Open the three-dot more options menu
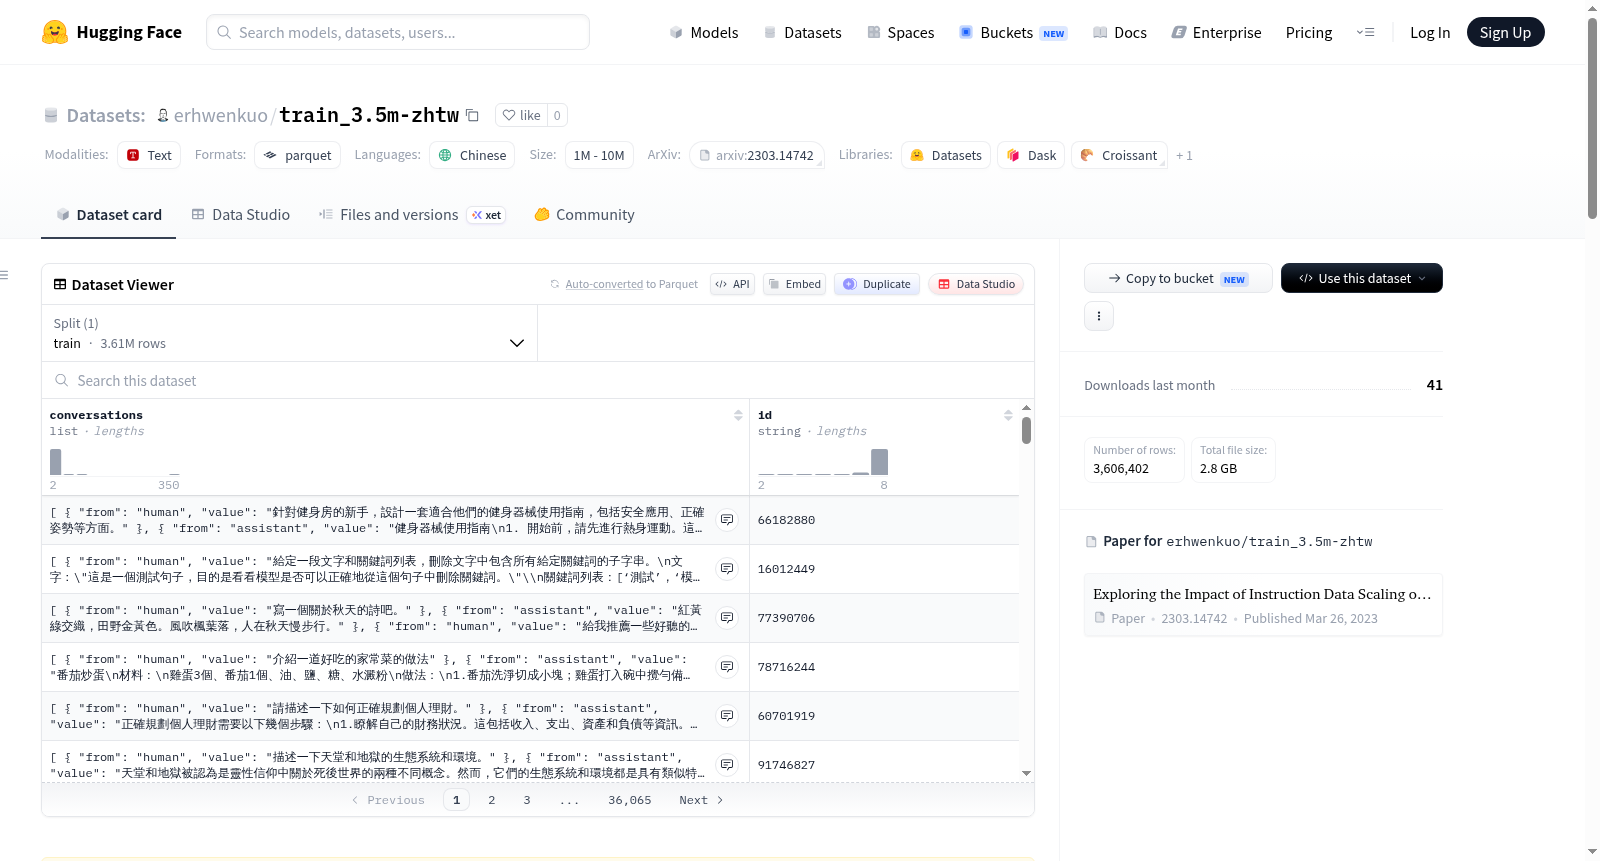 (x=1099, y=316)
